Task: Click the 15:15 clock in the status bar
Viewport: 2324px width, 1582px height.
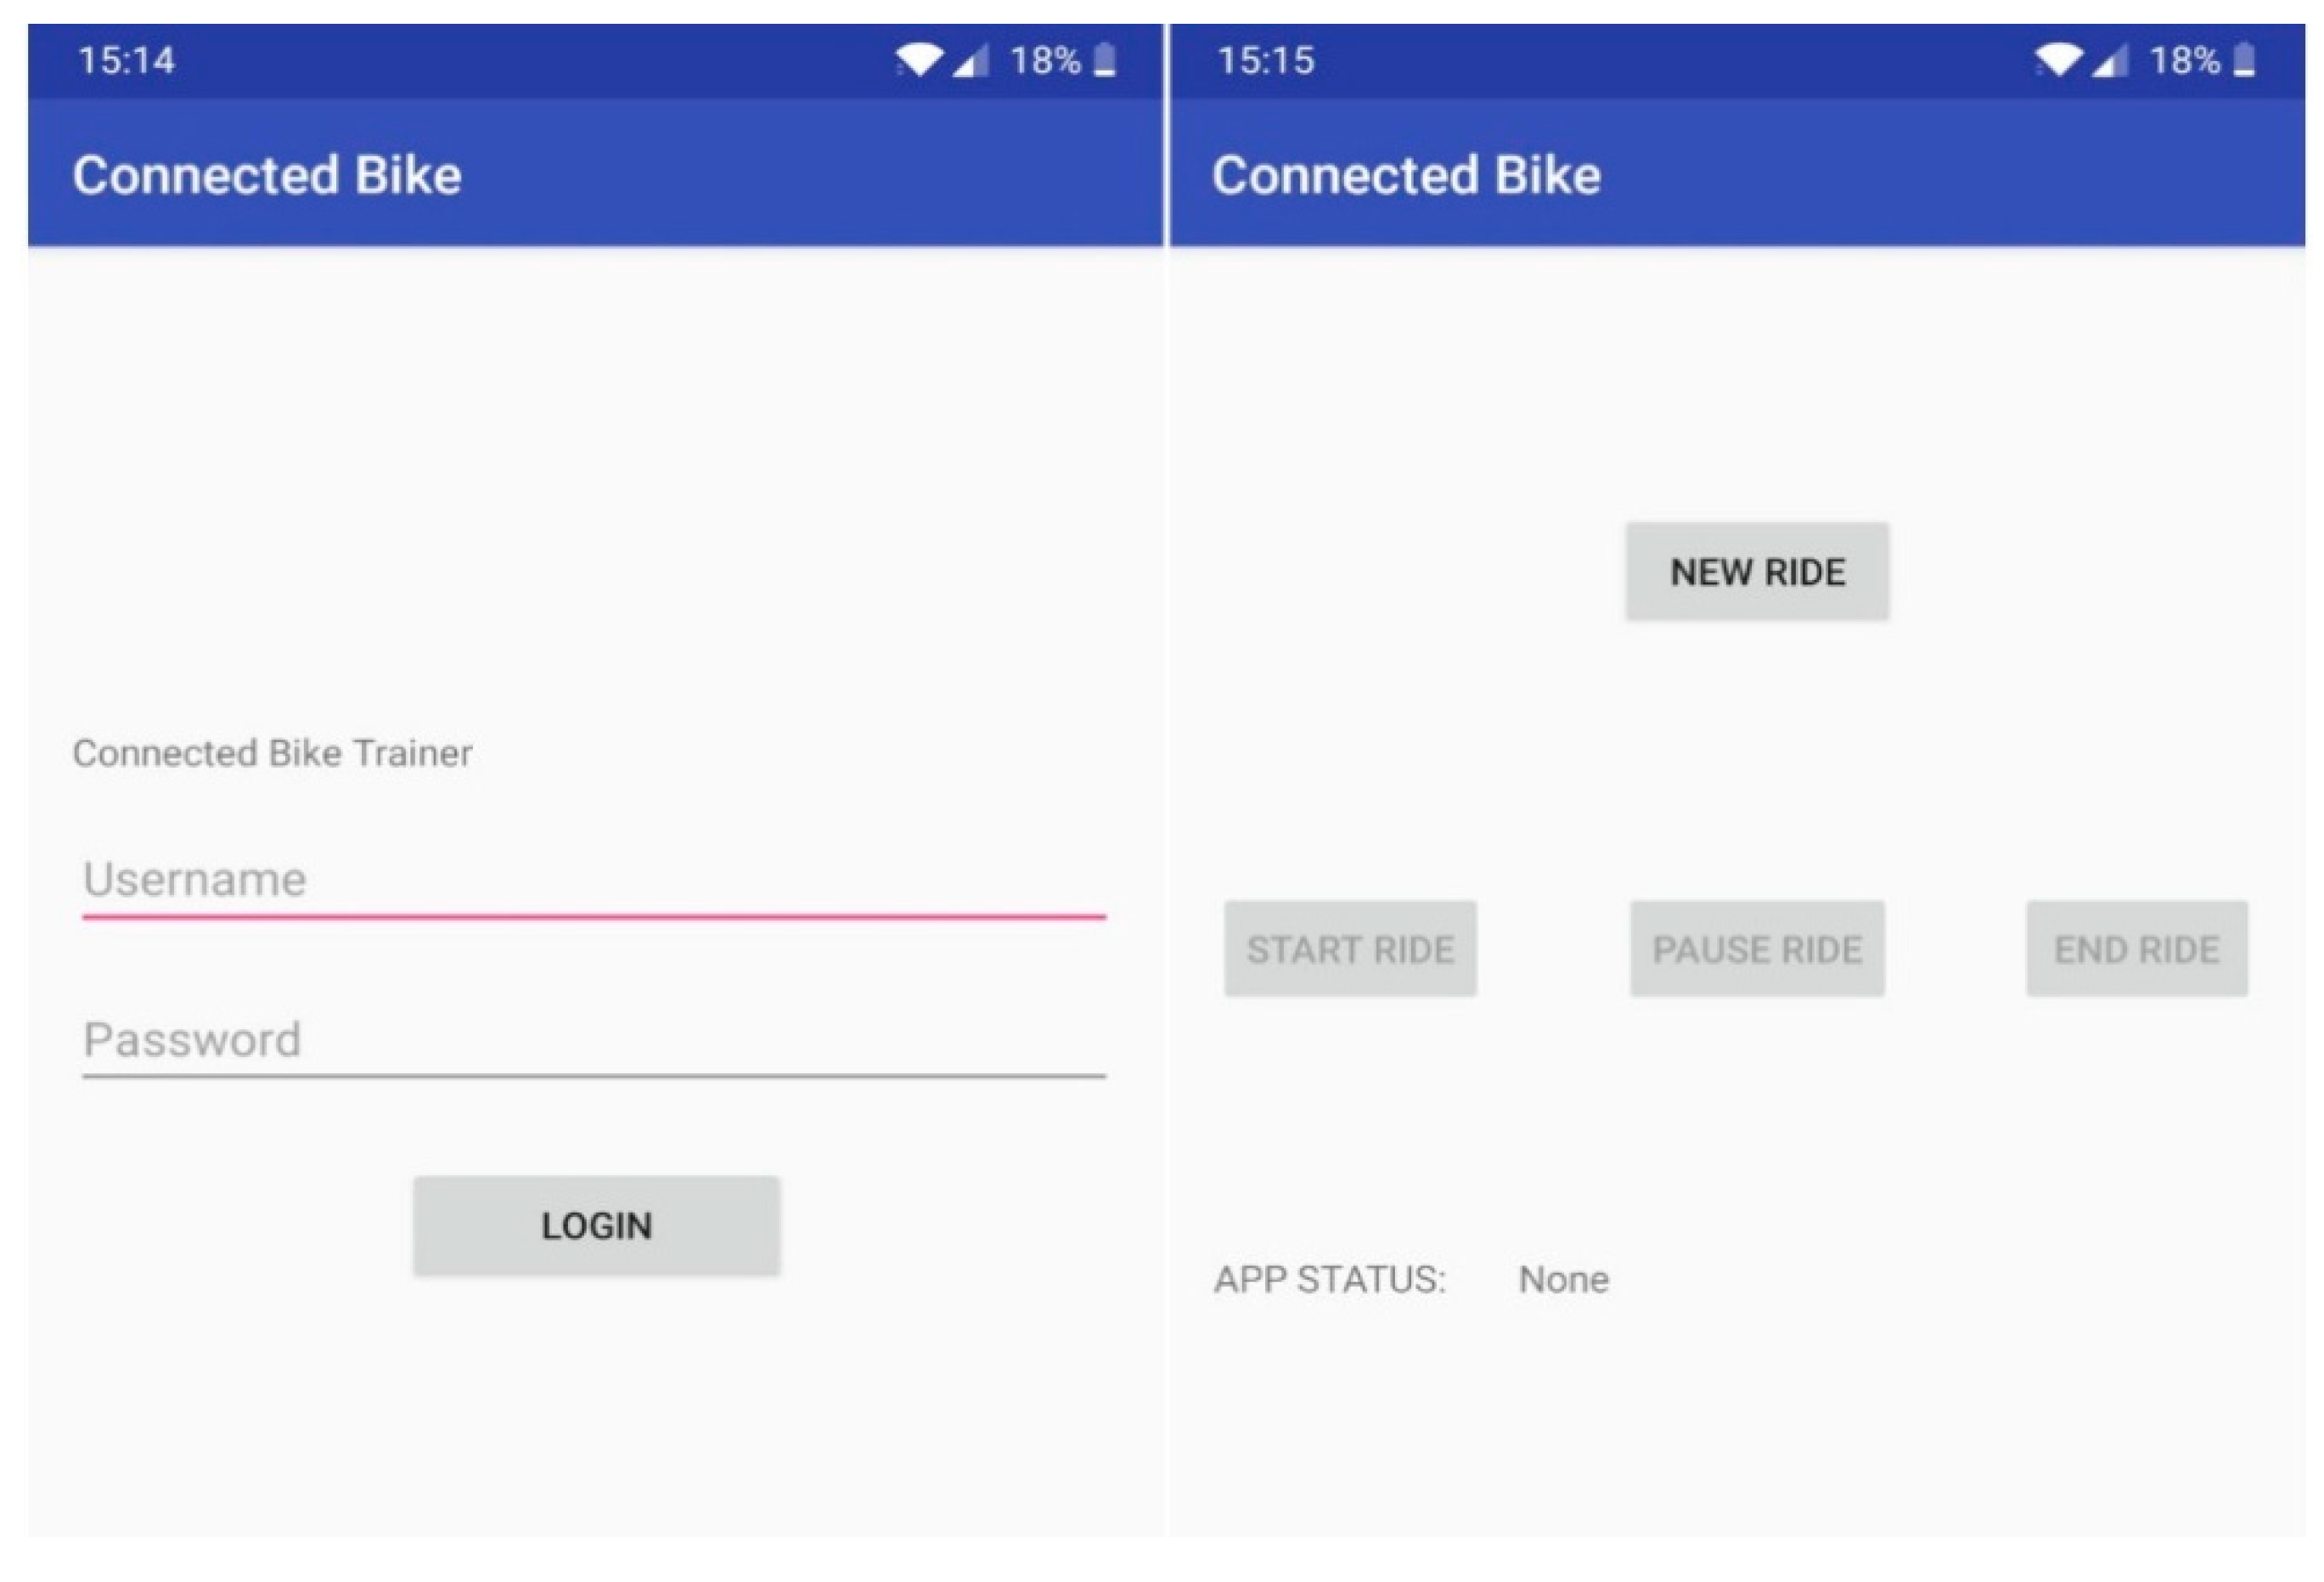Action: coord(1265,61)
